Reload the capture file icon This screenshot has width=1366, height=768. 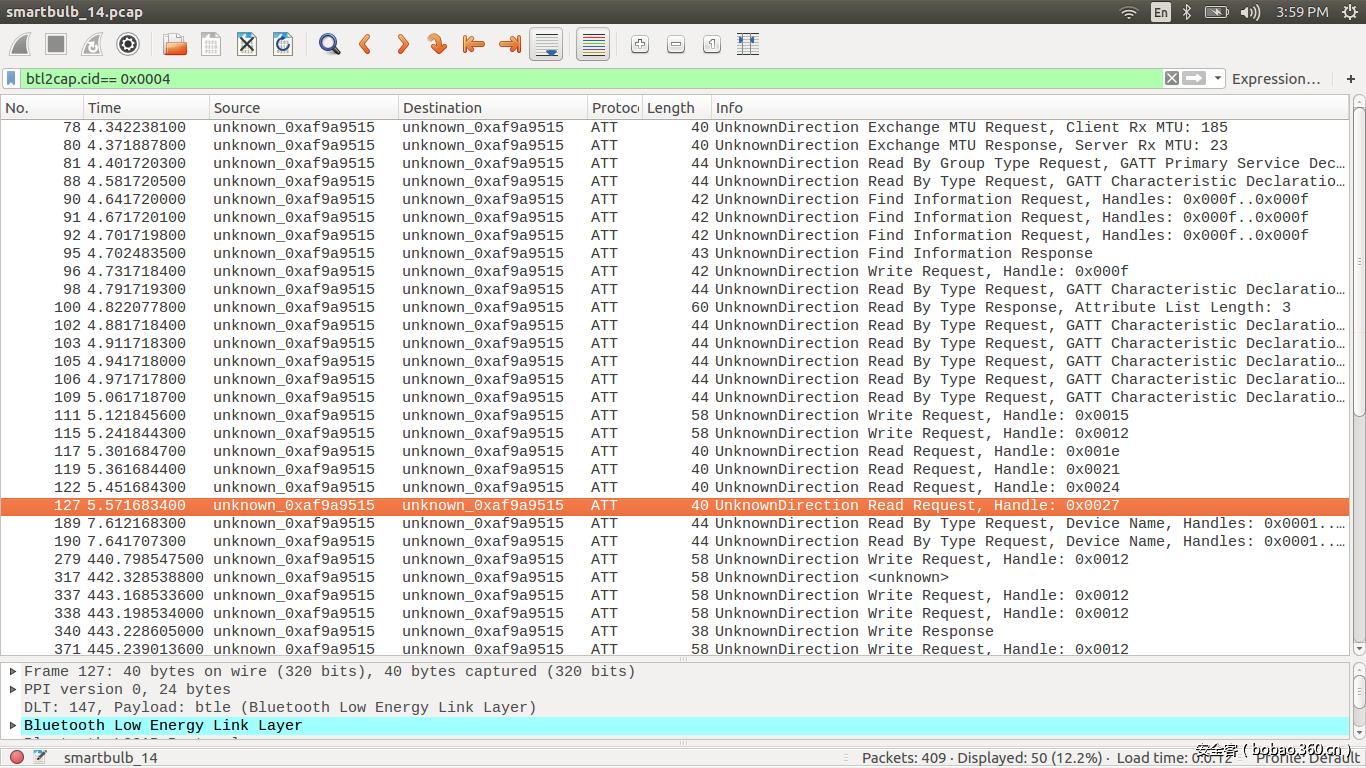click(283, 44)
